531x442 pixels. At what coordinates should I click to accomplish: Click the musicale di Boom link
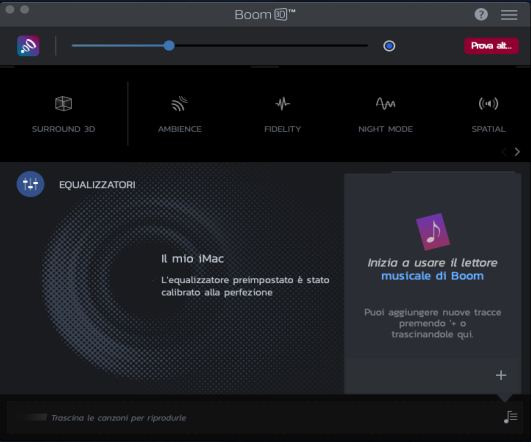coord(432,276)
